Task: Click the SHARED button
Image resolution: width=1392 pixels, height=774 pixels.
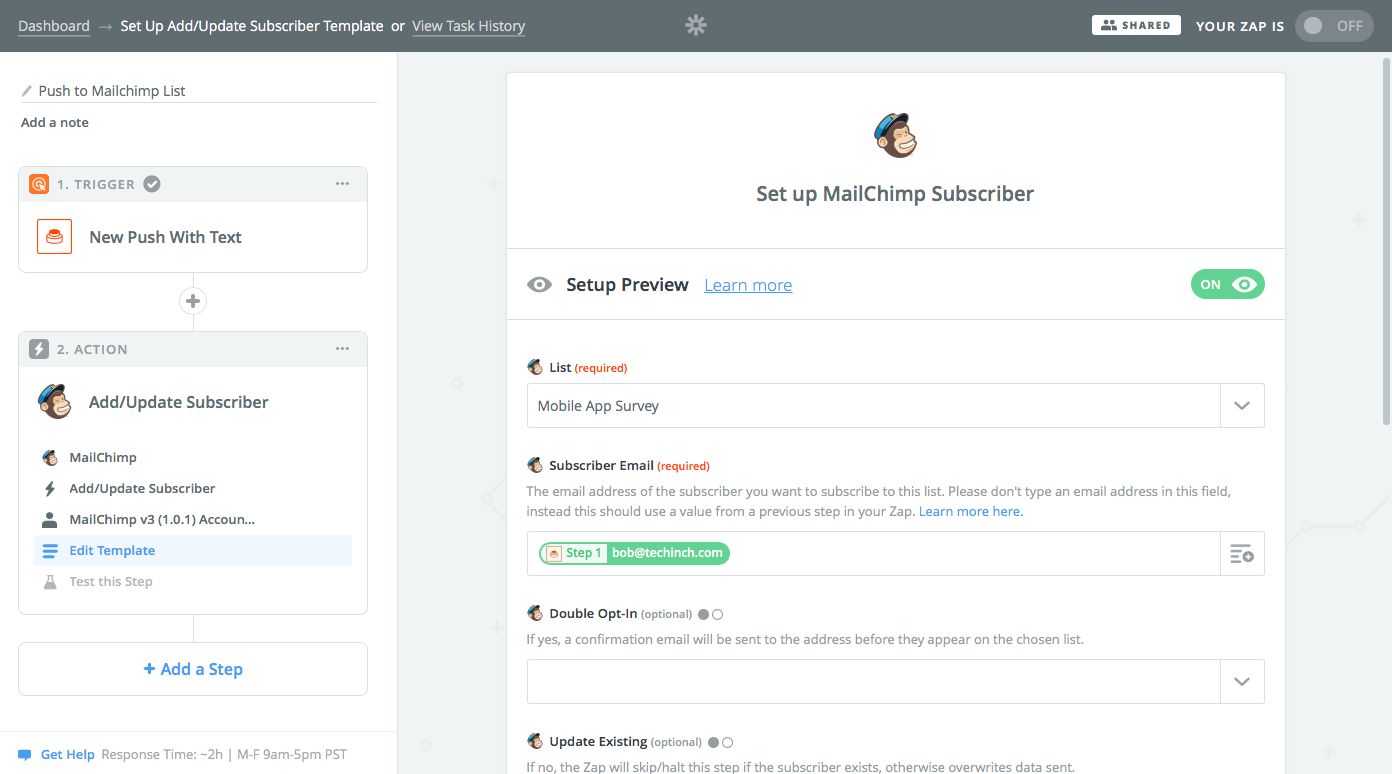Action: (x=1136, y=25)
